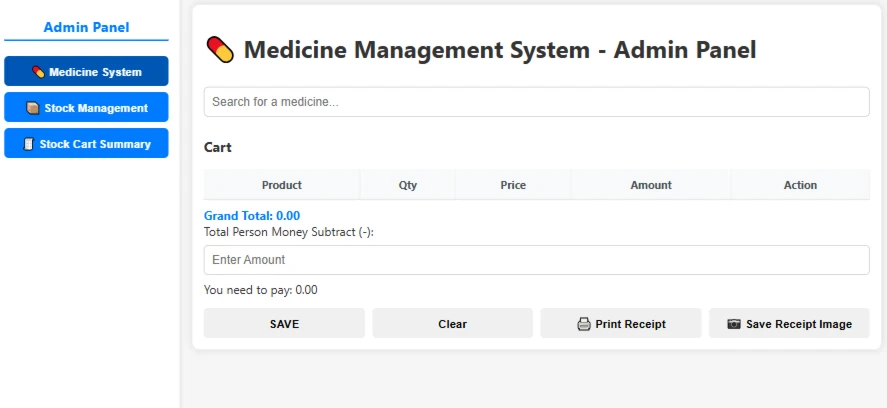Click the Cart section heading
This screenshot has width=887, height=408.
[218, 148]
